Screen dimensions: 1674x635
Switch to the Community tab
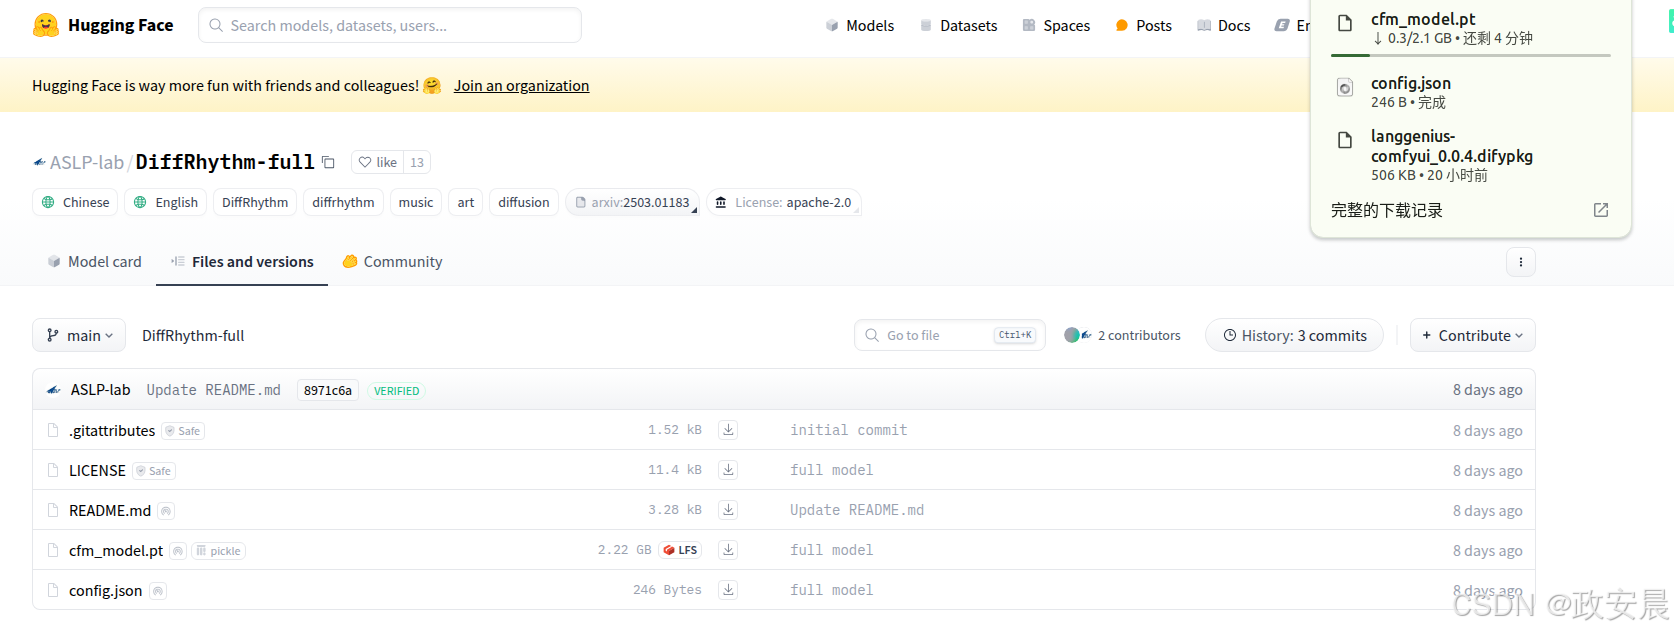tap(392, 261)
